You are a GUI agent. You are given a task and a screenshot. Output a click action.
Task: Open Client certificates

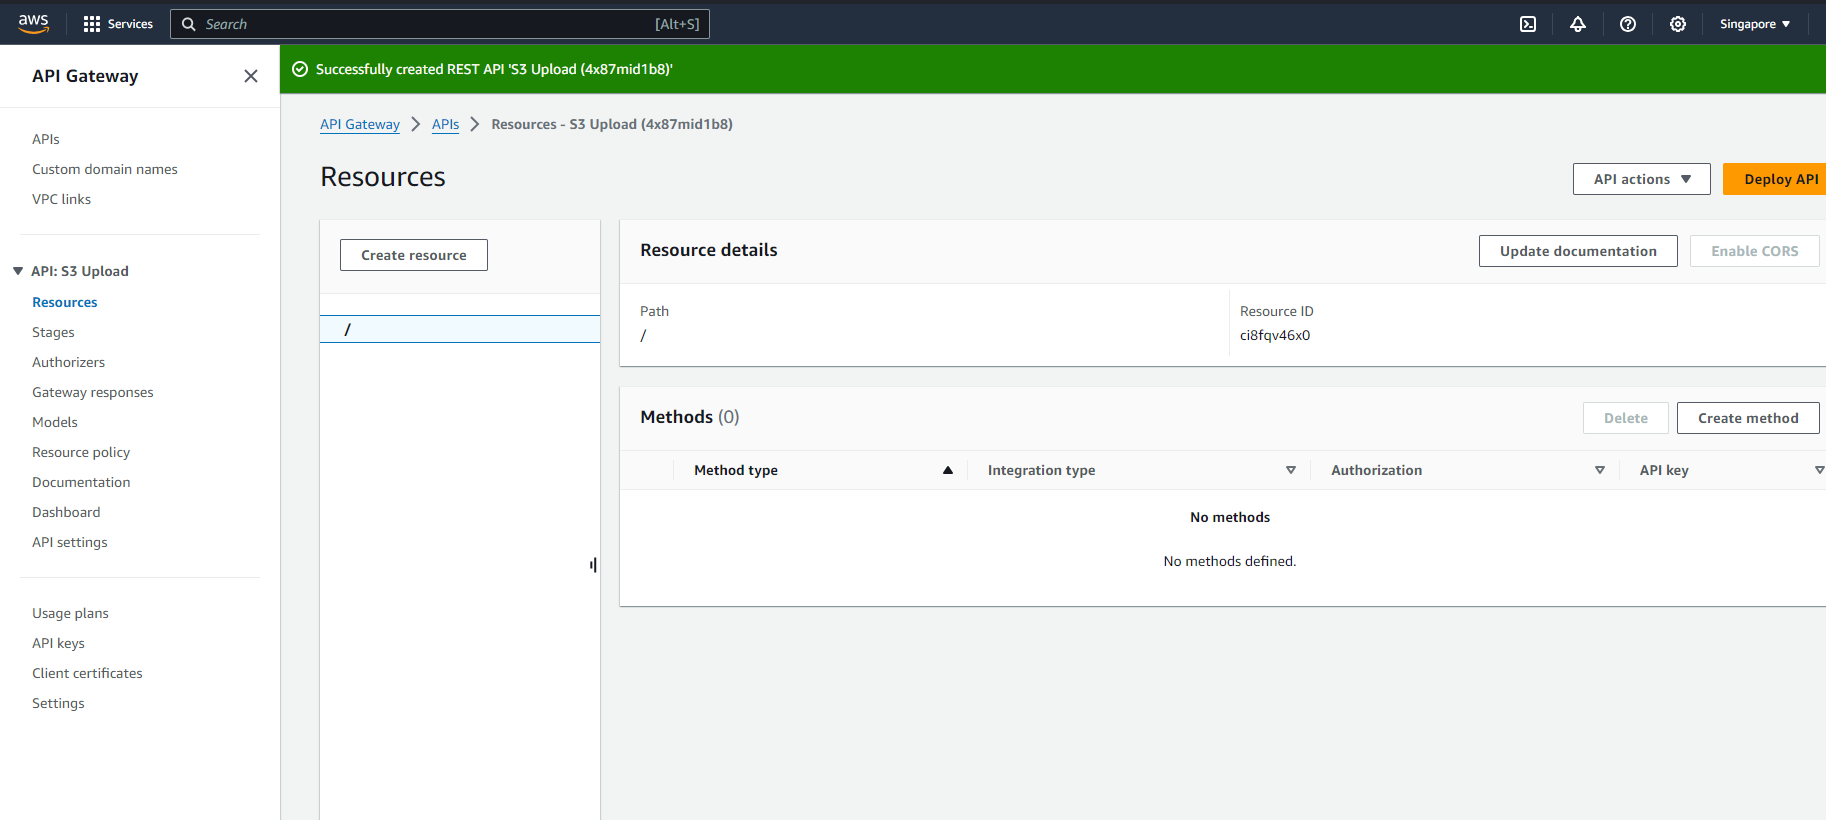[87, 673]
